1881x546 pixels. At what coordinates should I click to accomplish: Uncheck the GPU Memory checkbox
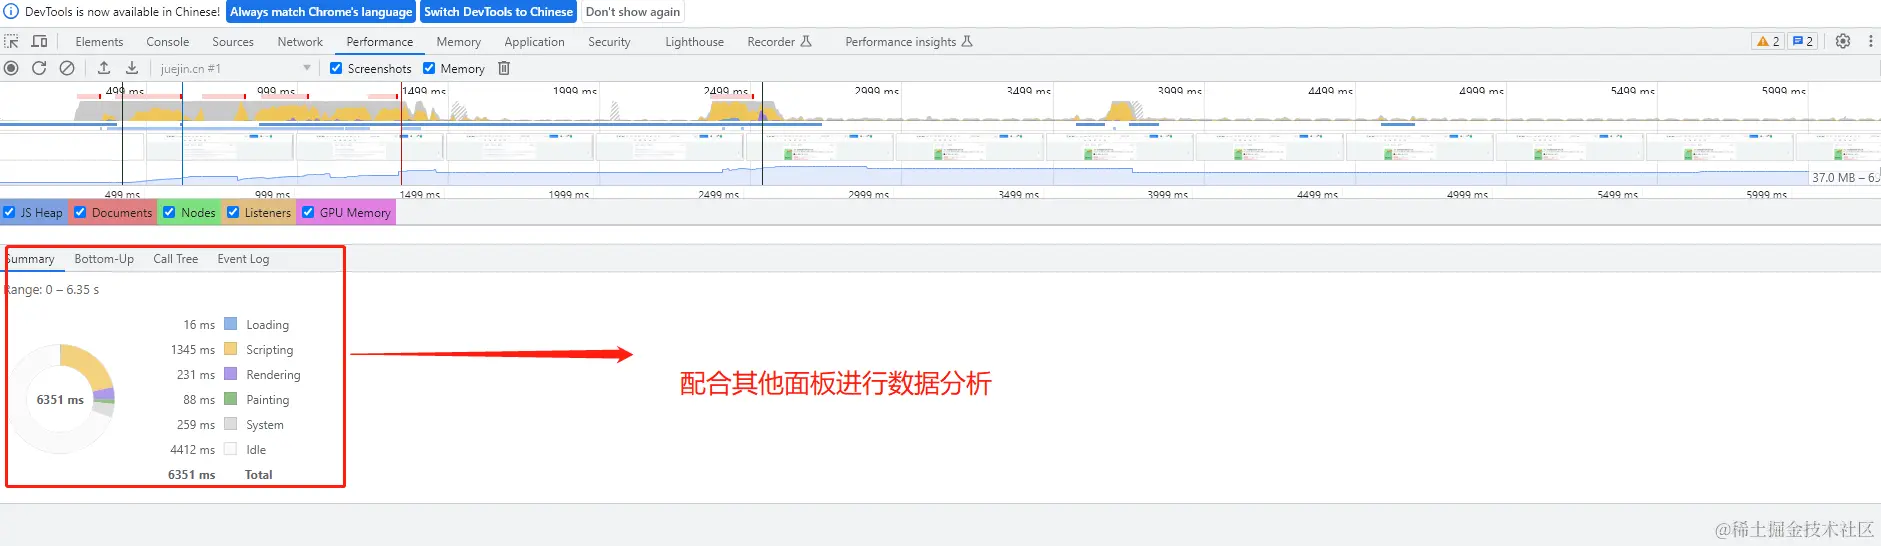point(308,212)
